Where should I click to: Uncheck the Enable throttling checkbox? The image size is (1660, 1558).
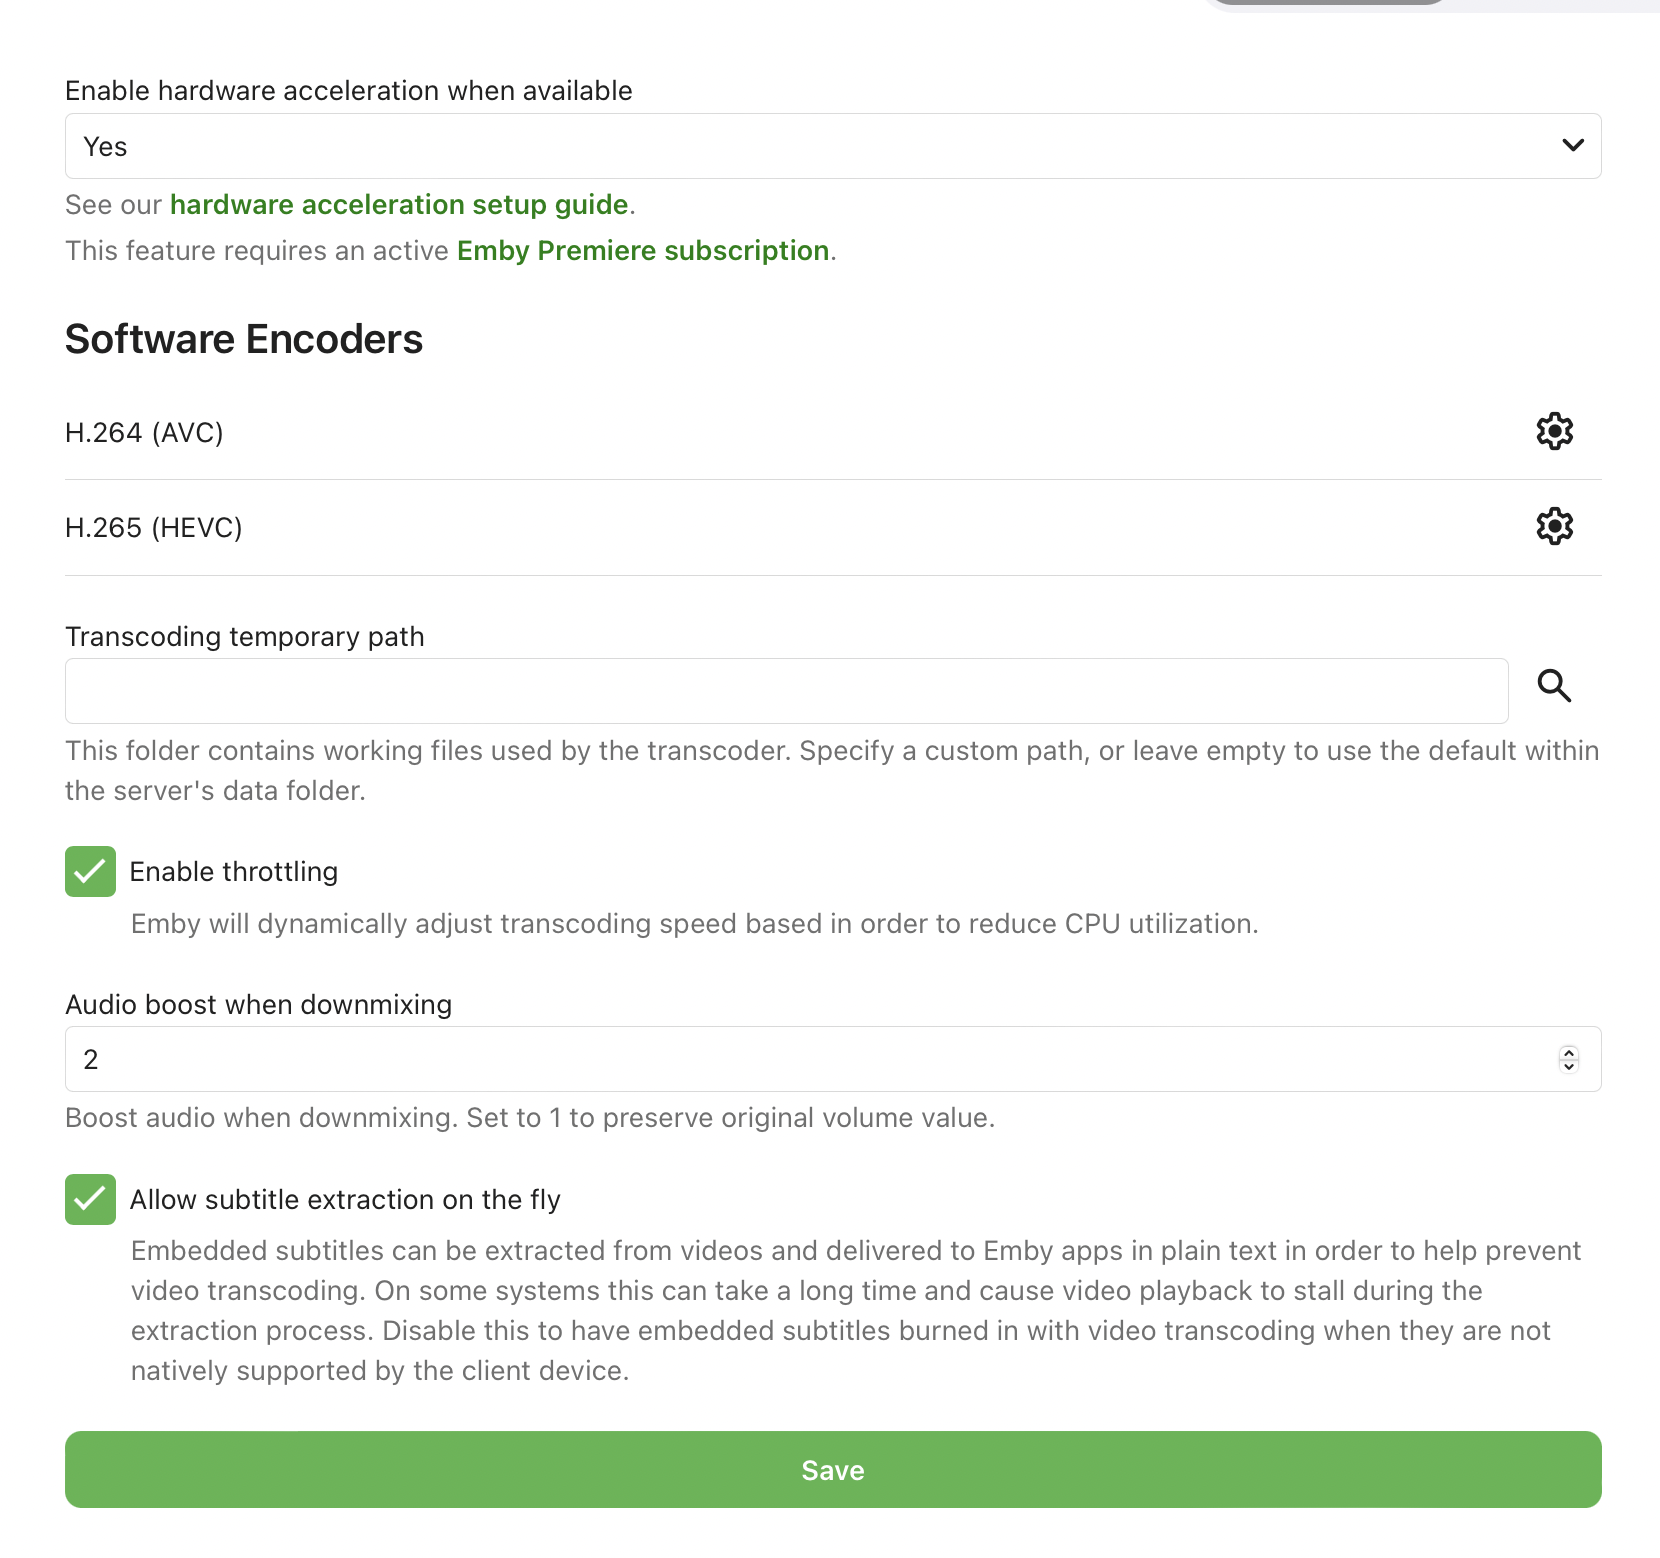(x=90, y=871)
